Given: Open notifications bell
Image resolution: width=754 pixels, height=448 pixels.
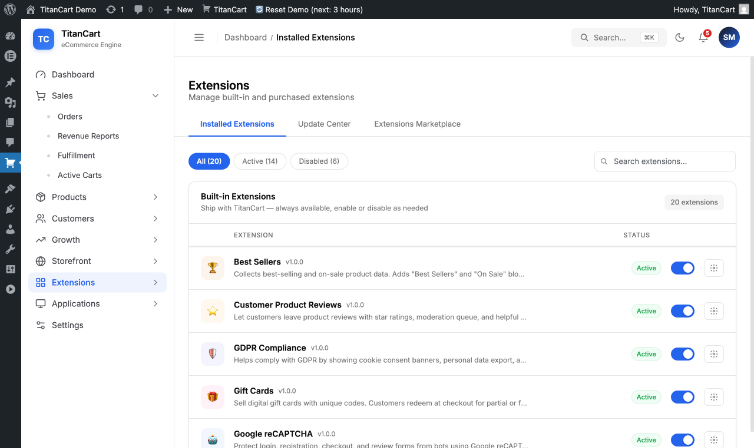Looking at the screenshot, I should [x=704, y=37].
